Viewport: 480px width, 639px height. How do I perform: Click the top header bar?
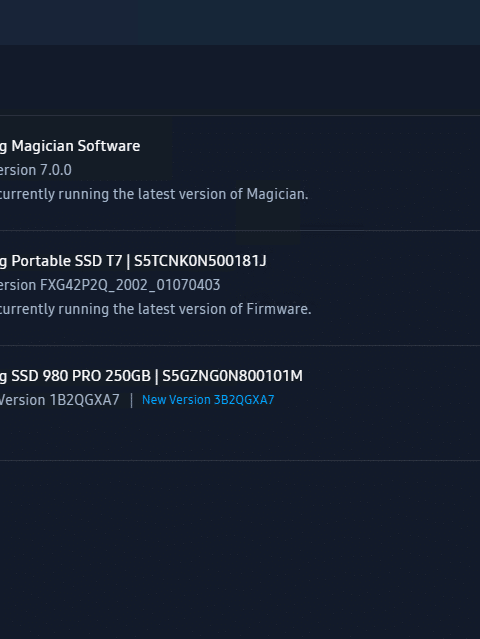[240, 22]
